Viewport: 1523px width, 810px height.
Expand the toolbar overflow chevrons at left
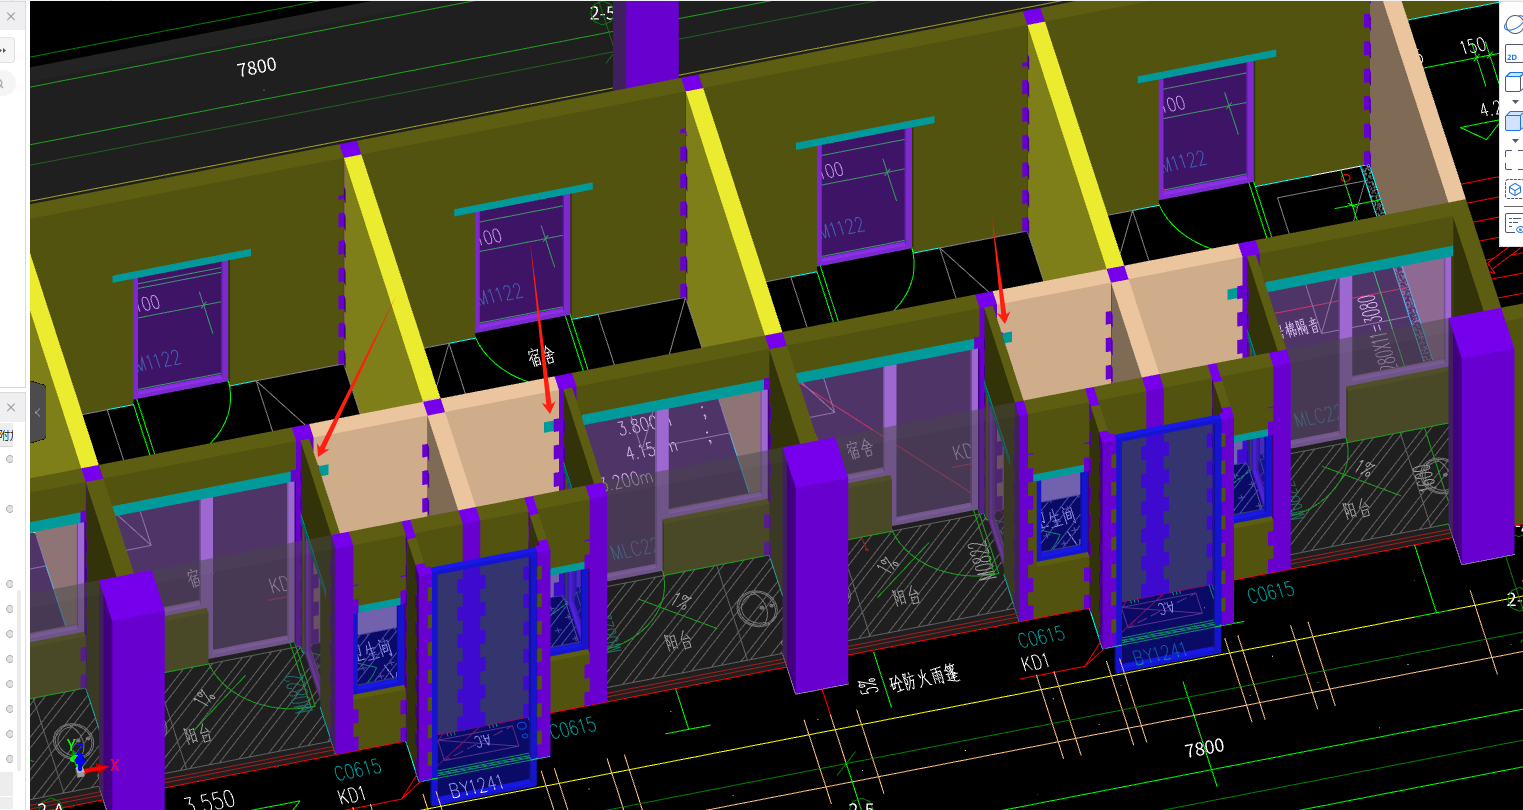click(x=6, y=49)
